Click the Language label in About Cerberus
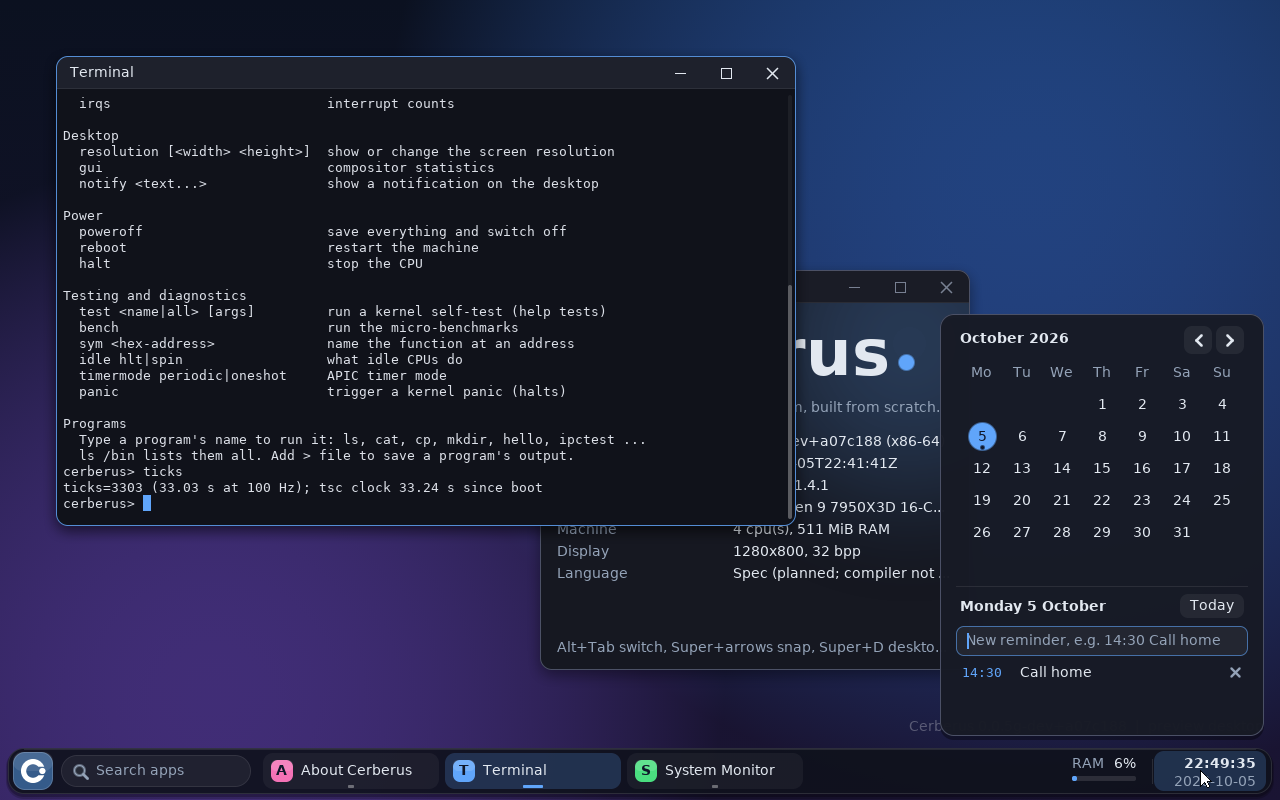Viewport: 1280px width, 800px height. (x=592, y=573)
